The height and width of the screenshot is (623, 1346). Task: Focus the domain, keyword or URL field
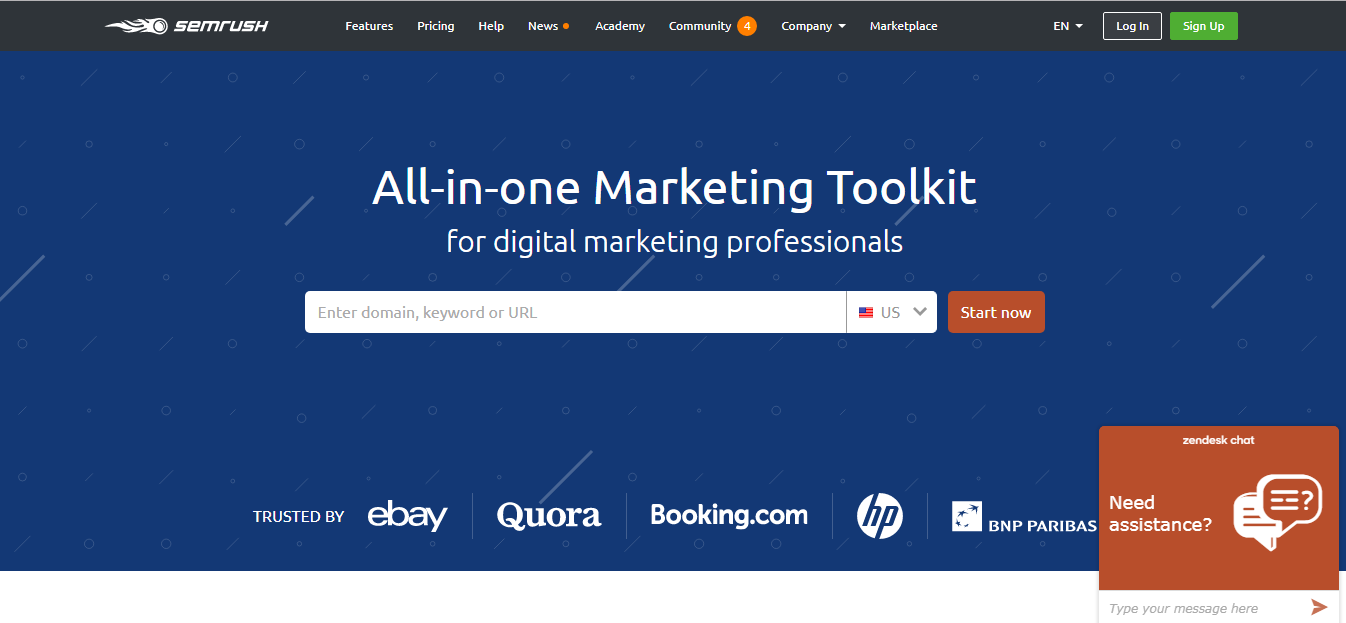[x=575, y=312]
